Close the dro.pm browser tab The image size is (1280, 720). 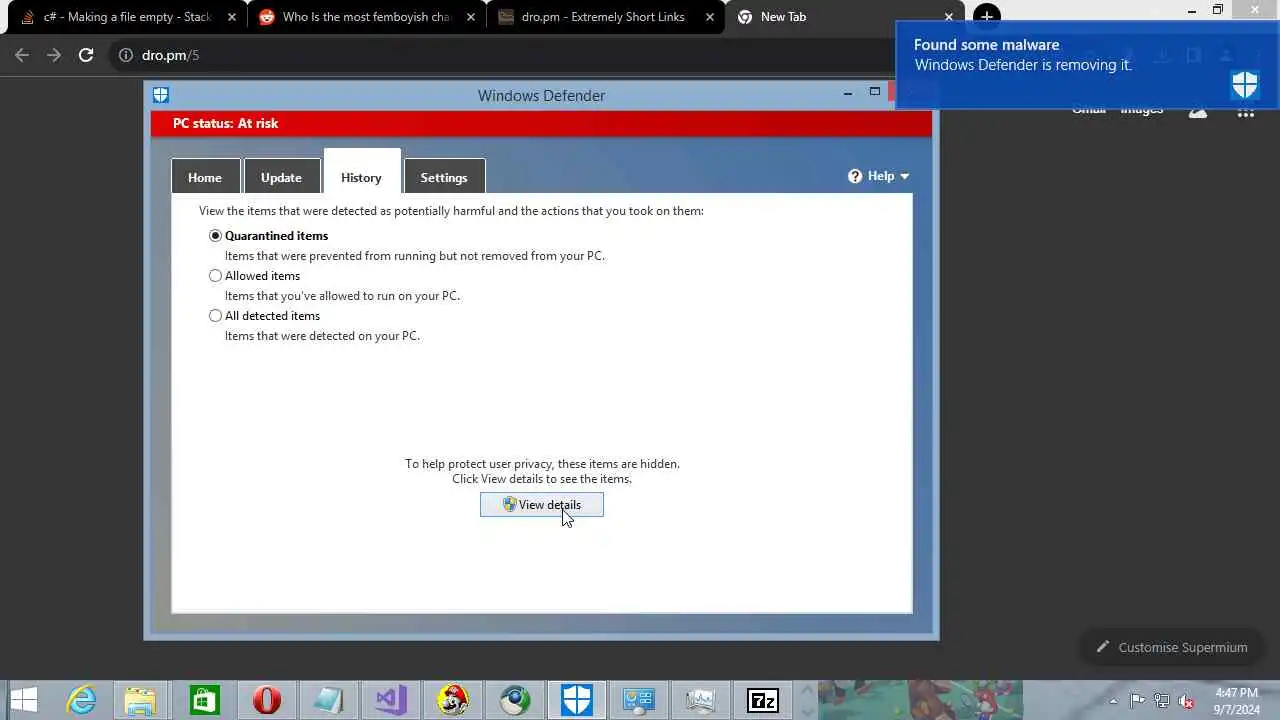click(x=711, y=17)
